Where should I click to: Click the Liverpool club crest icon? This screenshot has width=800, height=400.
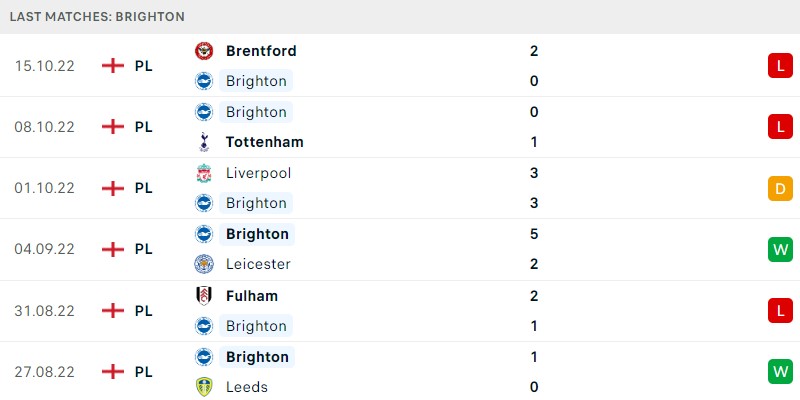(x=204, y=173)
